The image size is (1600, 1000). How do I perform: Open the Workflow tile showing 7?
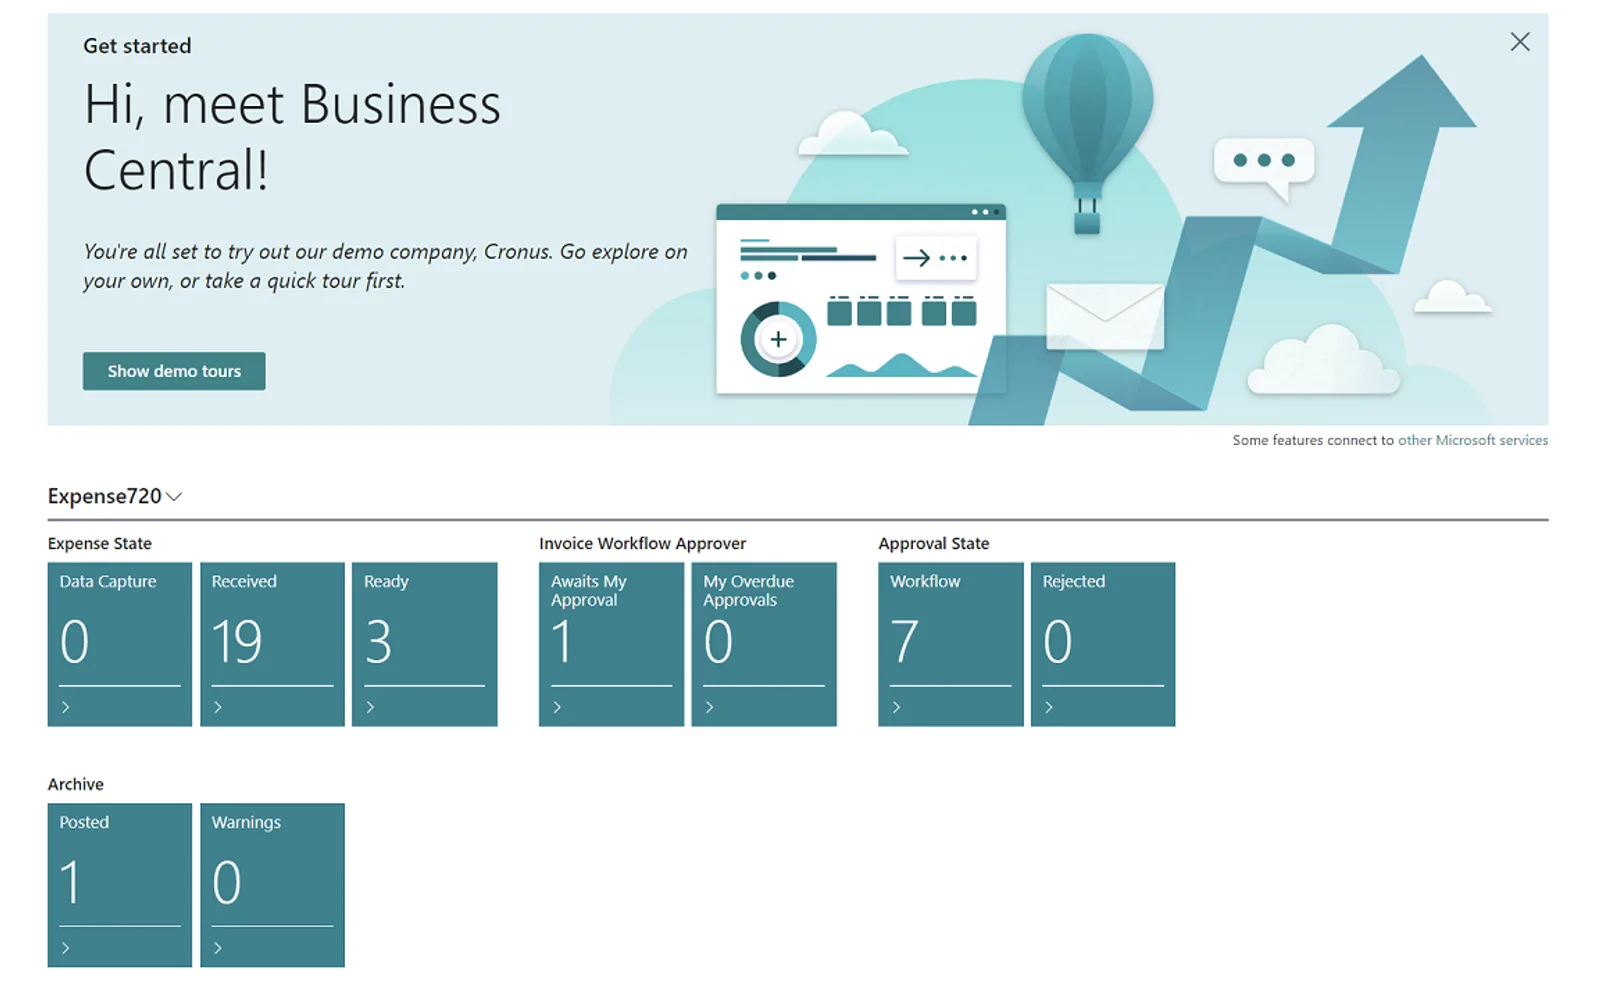[951, 644]
